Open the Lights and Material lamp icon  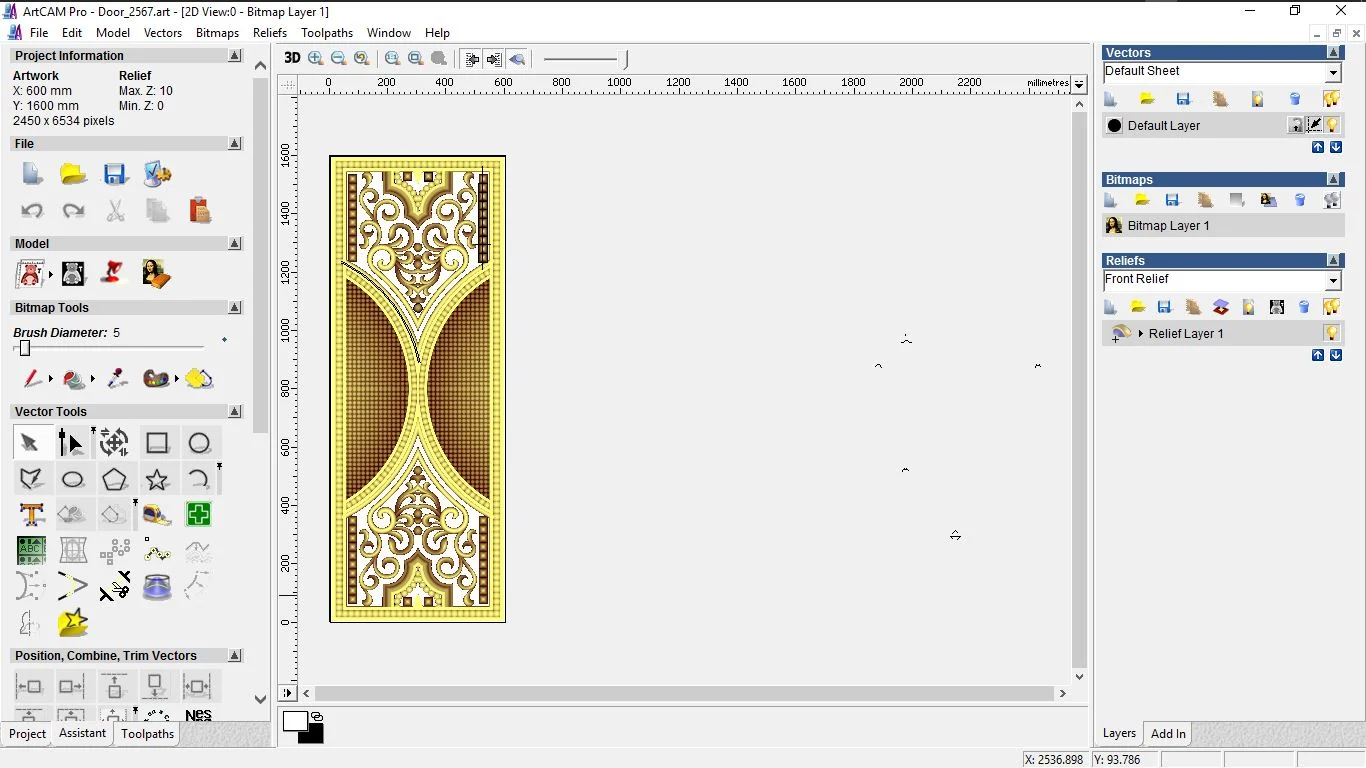pos(115,273)
